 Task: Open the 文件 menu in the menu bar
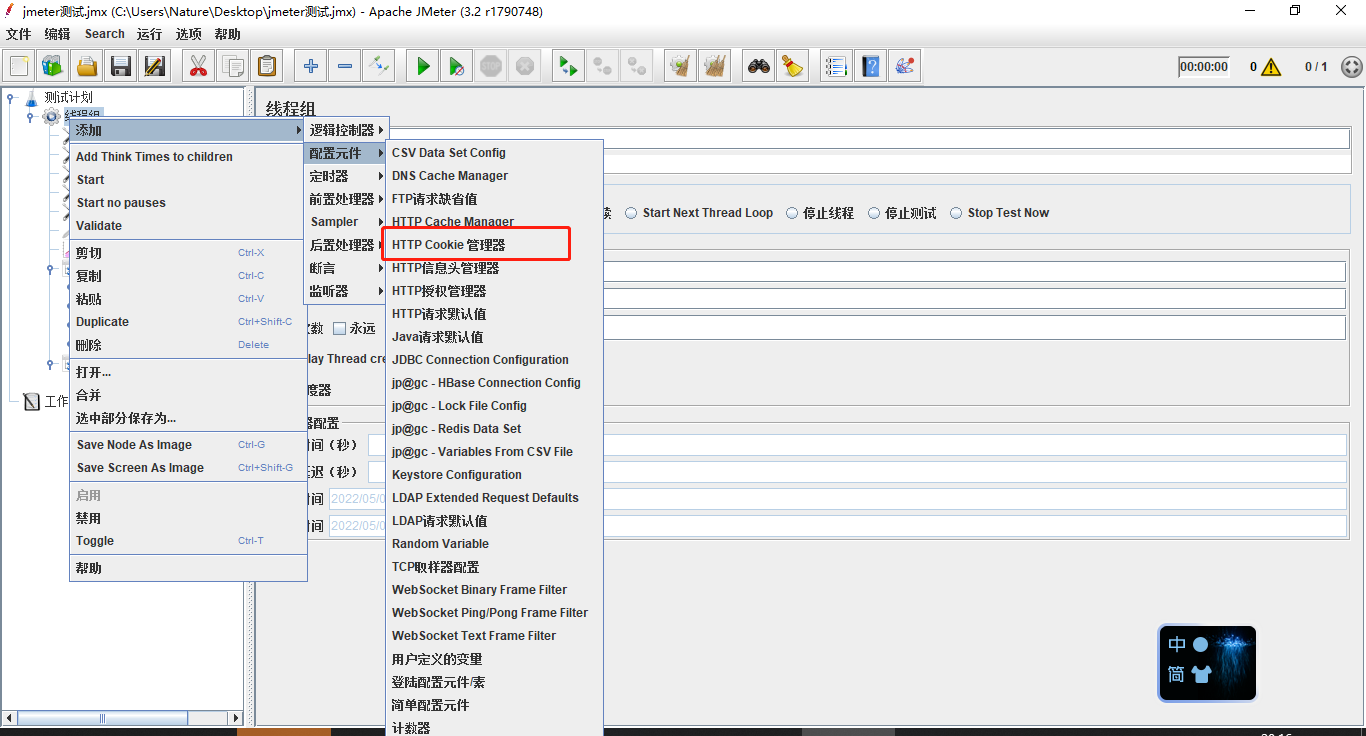(x=19, y=34)
